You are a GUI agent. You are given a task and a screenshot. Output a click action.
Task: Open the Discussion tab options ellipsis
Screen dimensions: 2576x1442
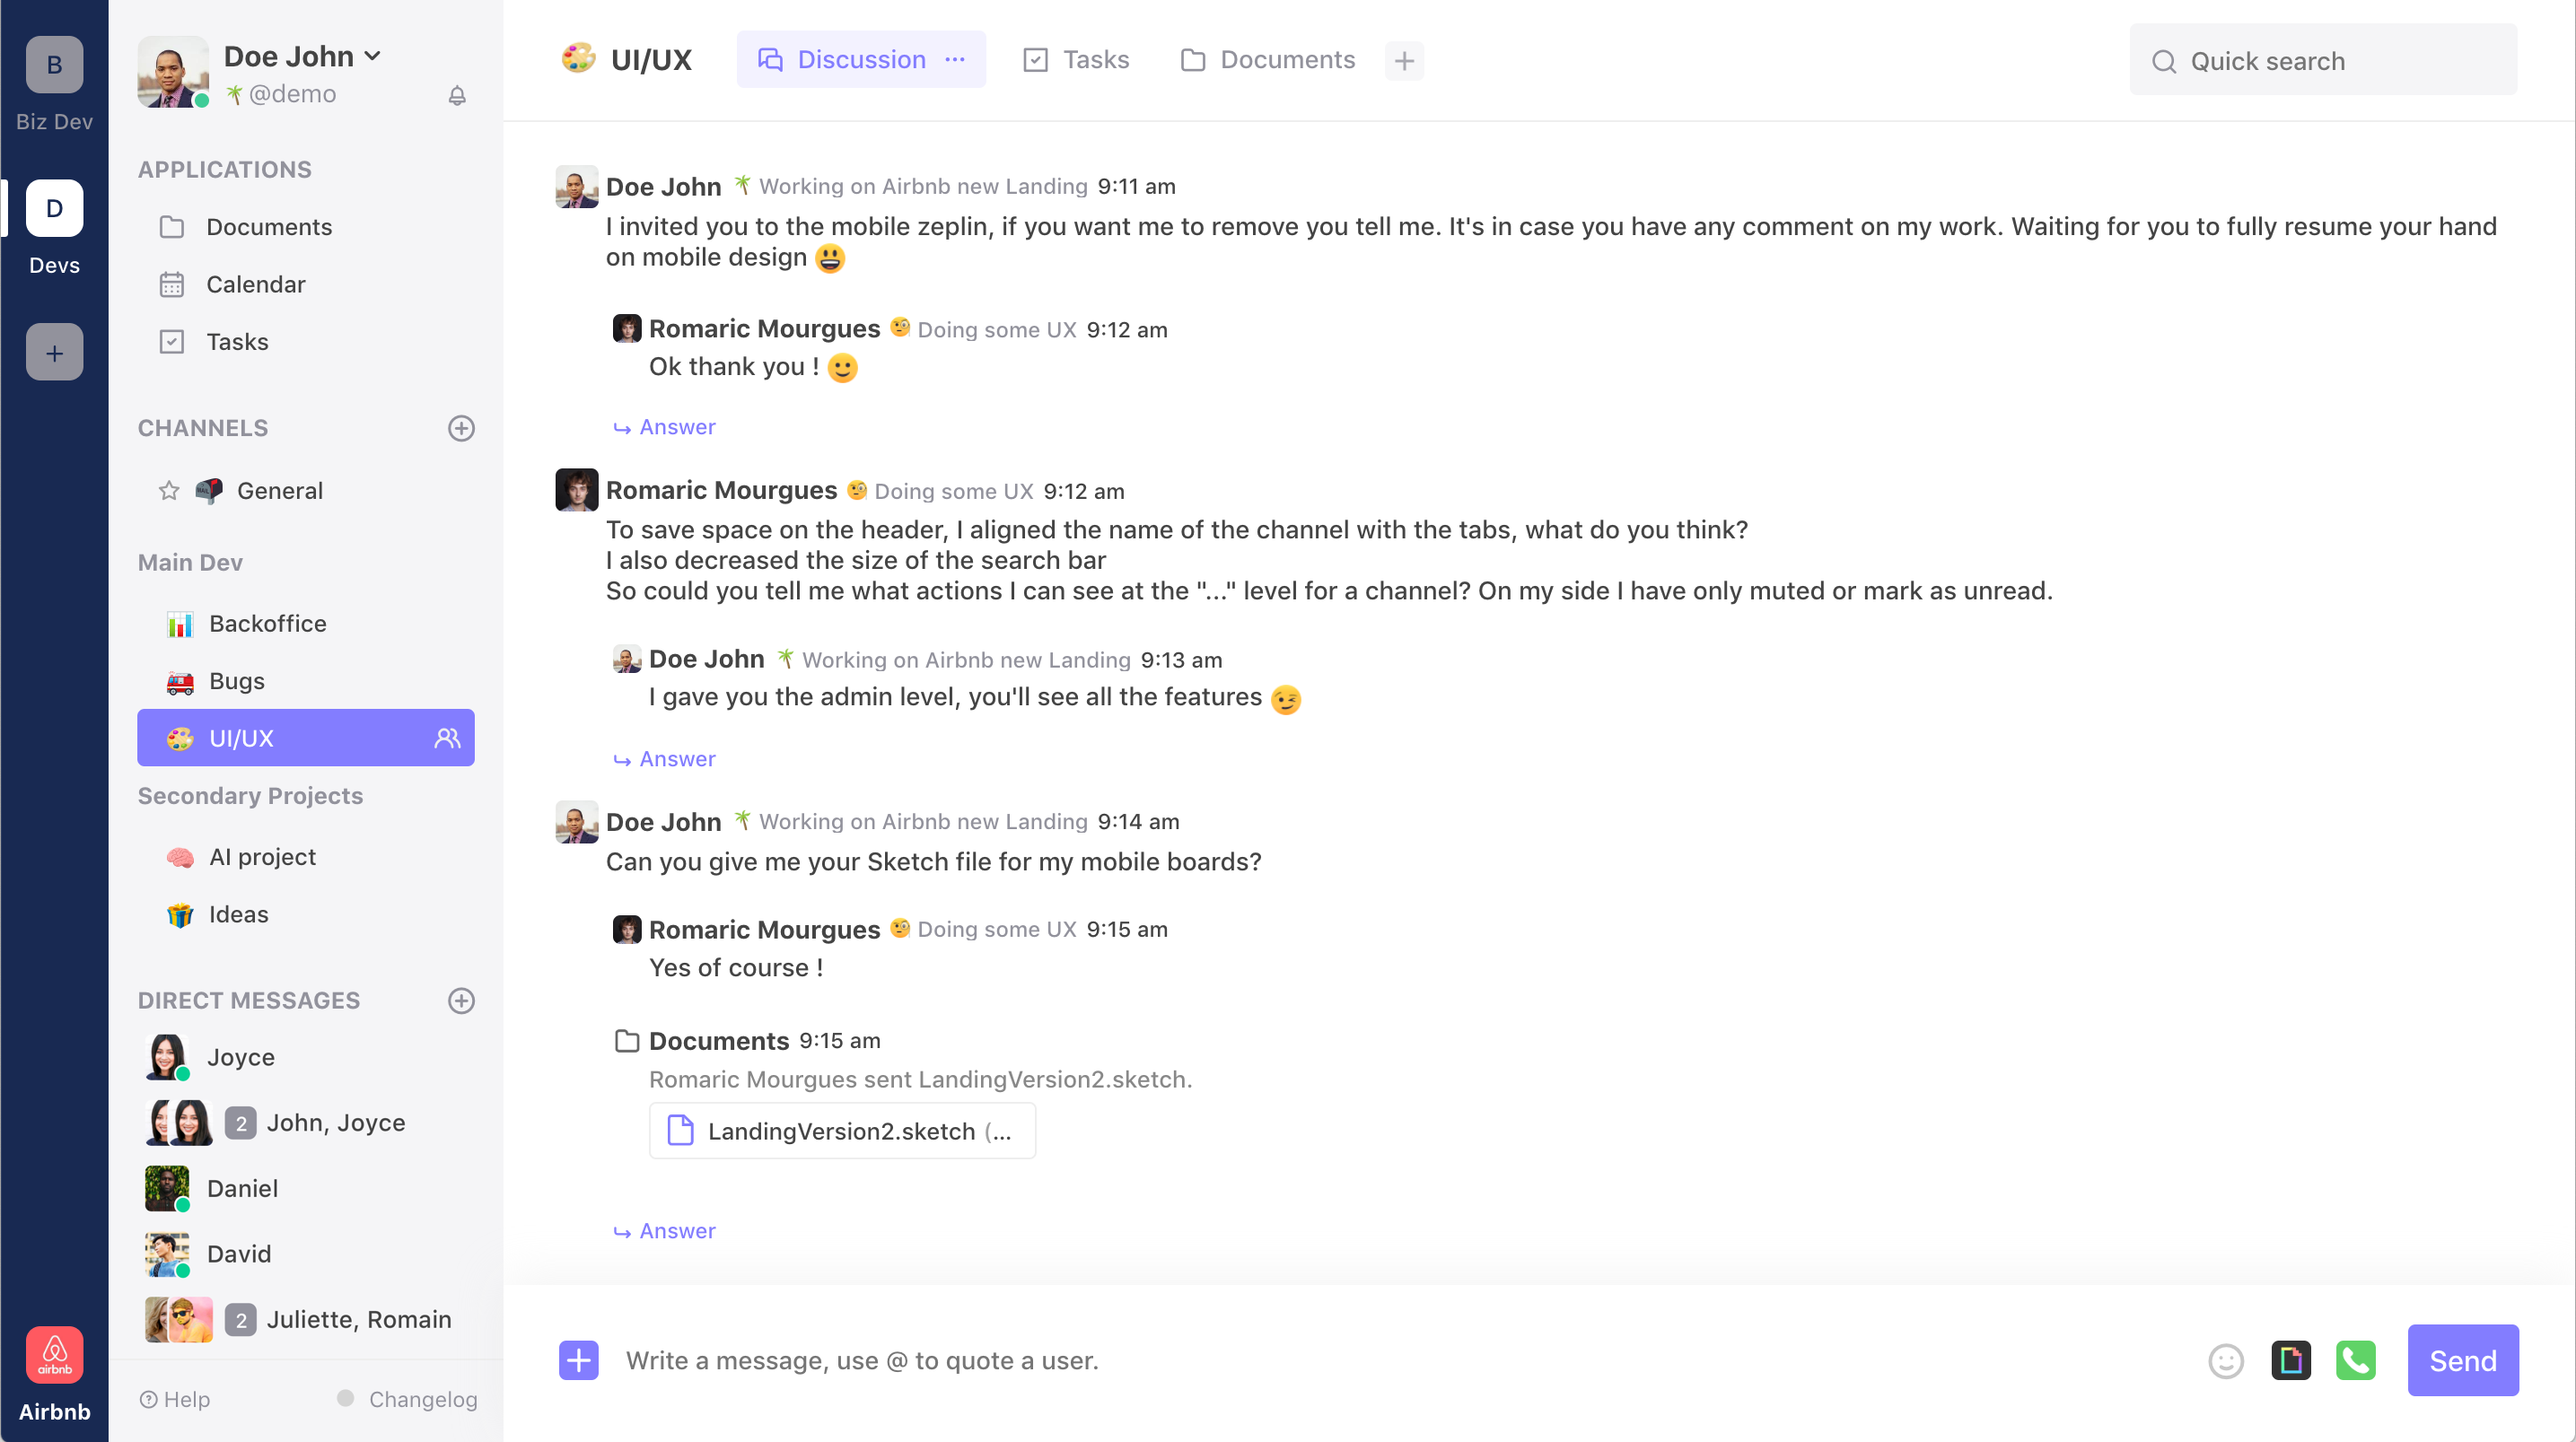click(954, 59)
